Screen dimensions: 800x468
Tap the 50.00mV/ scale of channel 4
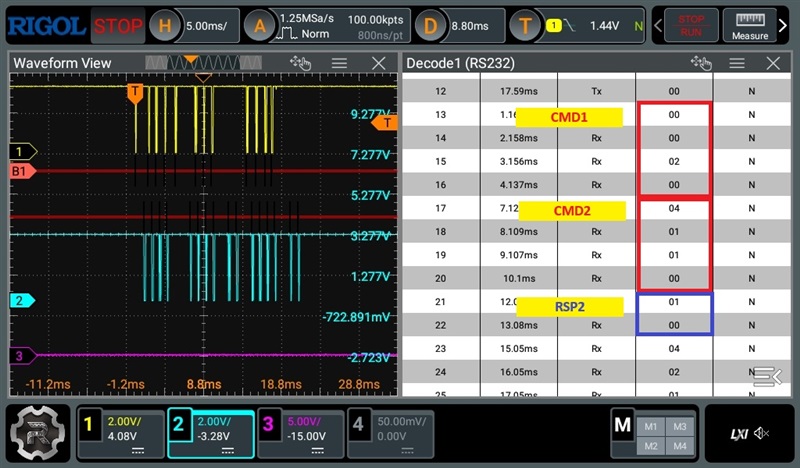[402, 422]
